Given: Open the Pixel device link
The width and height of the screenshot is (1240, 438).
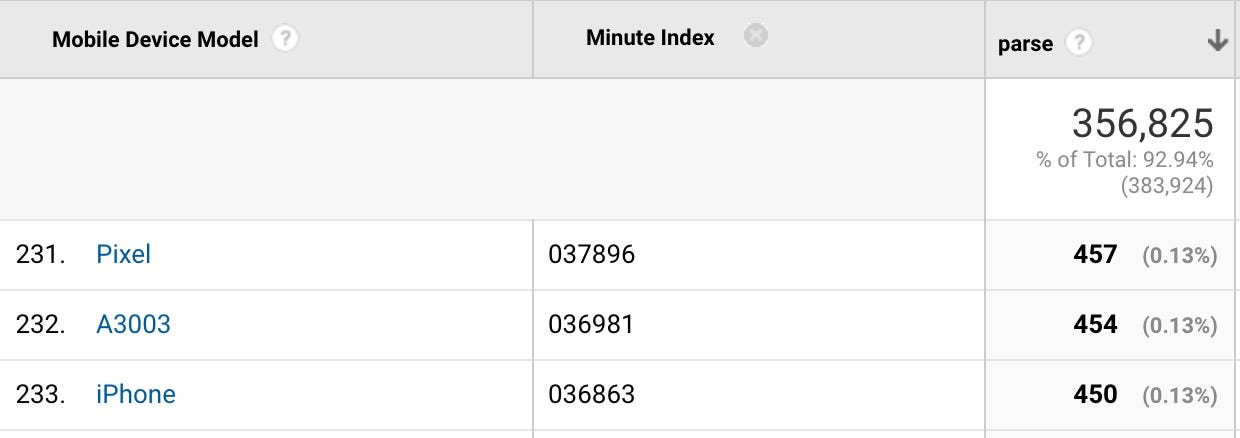Looking at the screenshot, I should click(123, 254).
